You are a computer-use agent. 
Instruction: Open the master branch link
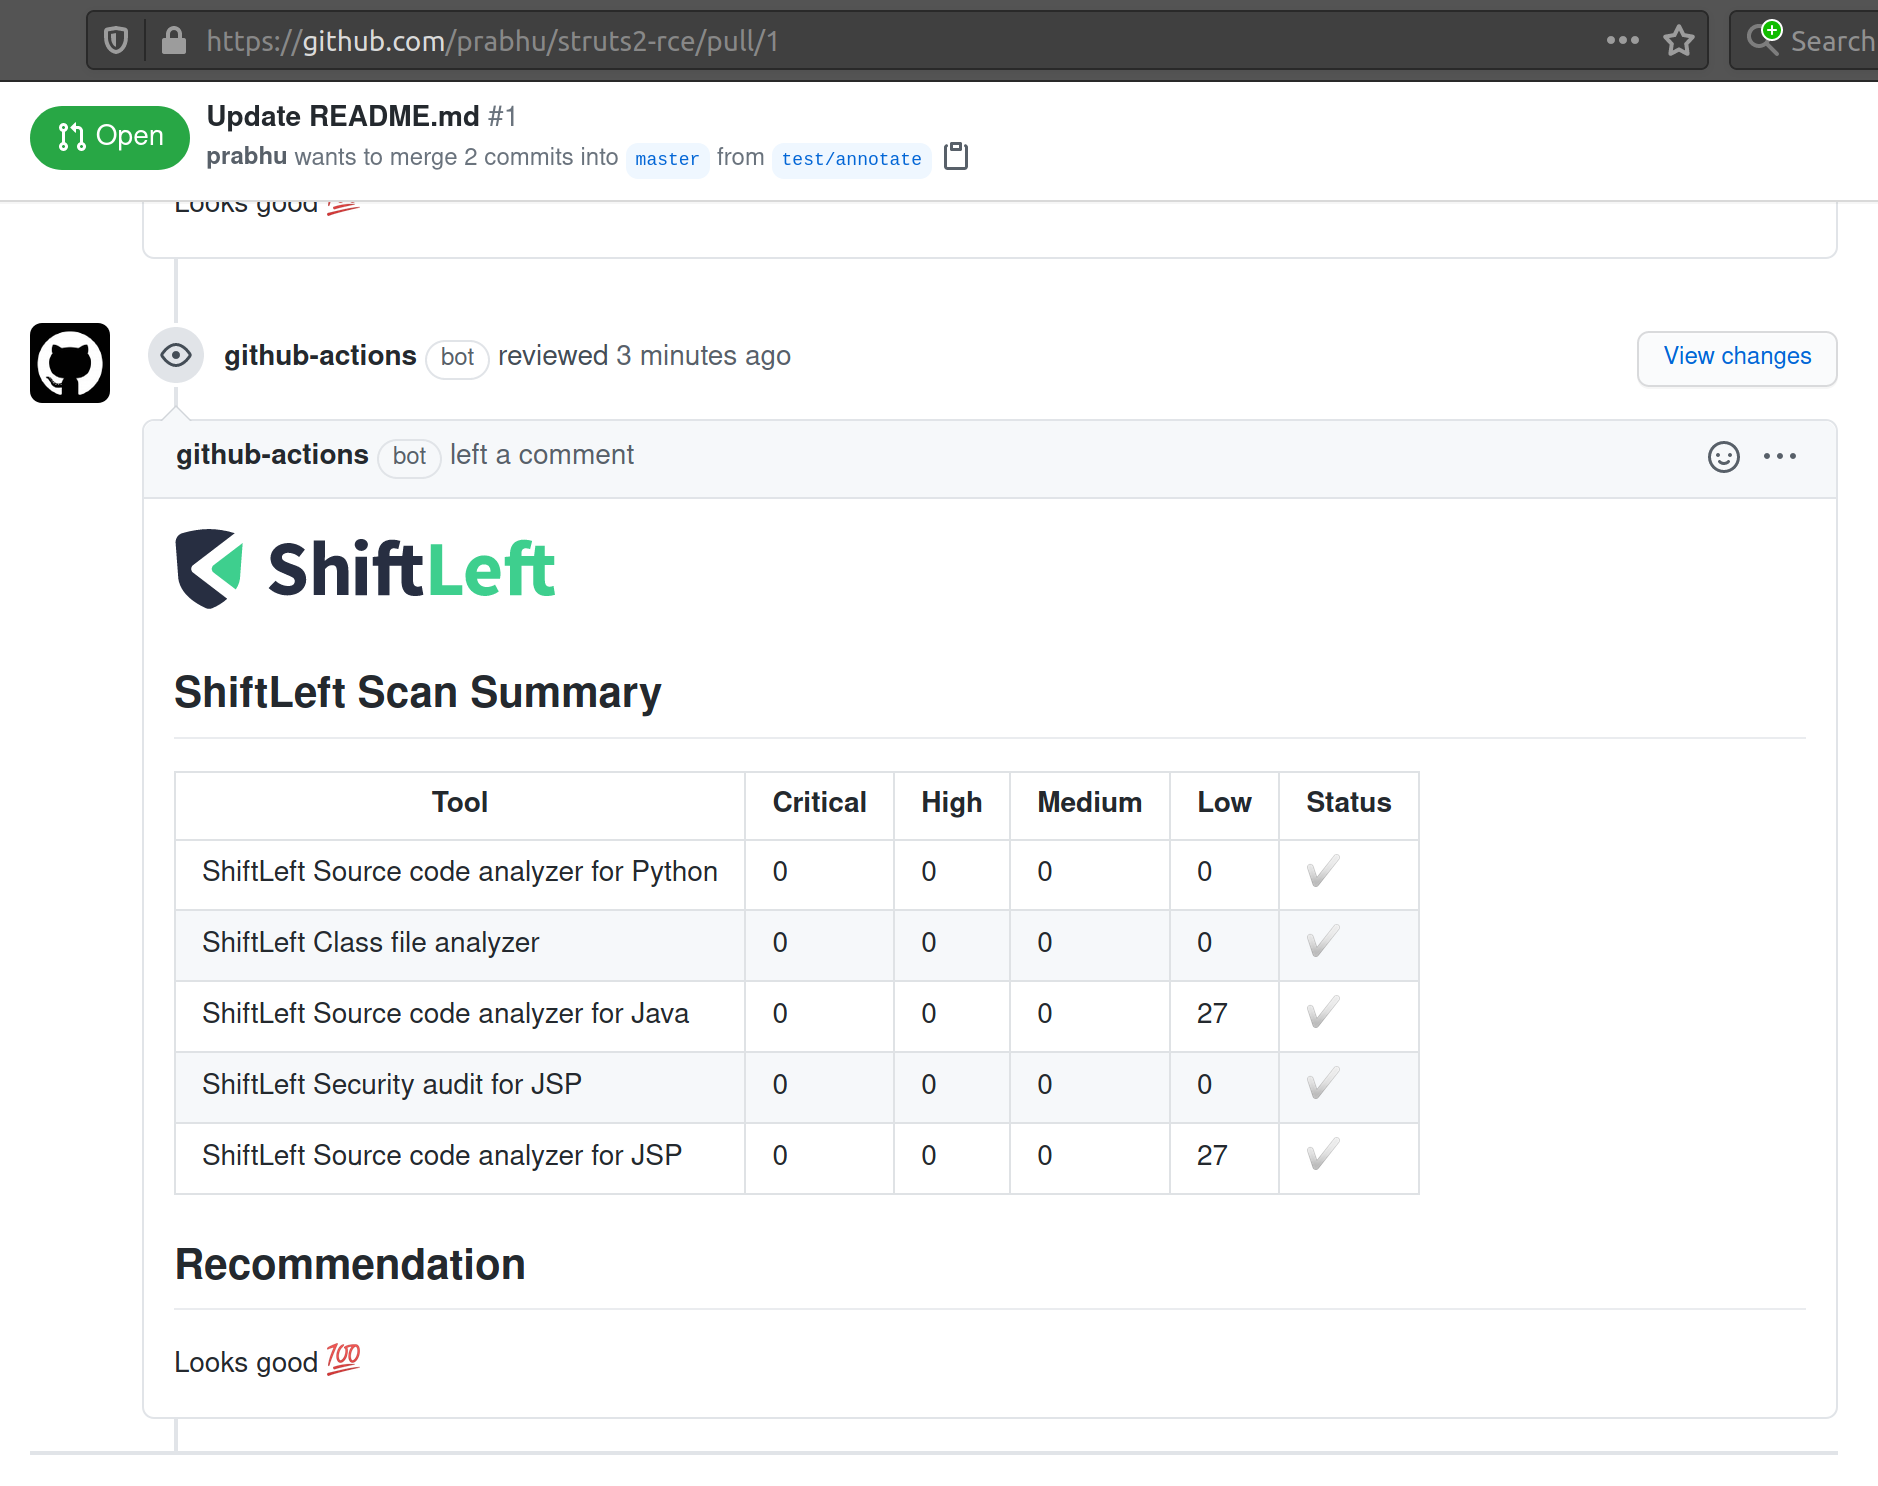tap(667, 159)
